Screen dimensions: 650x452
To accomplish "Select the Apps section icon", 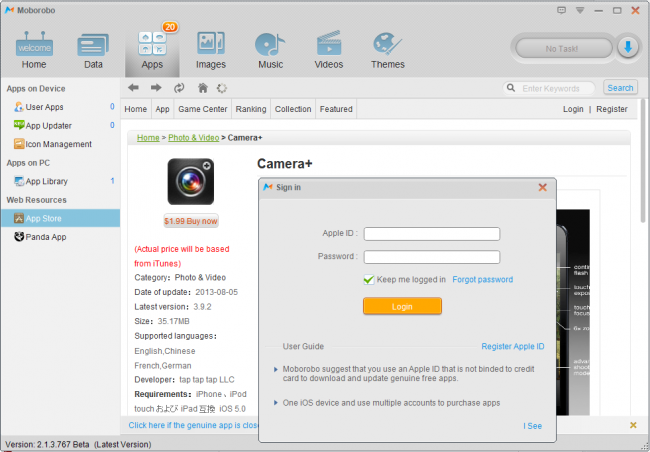I will (x=152, y=50).
